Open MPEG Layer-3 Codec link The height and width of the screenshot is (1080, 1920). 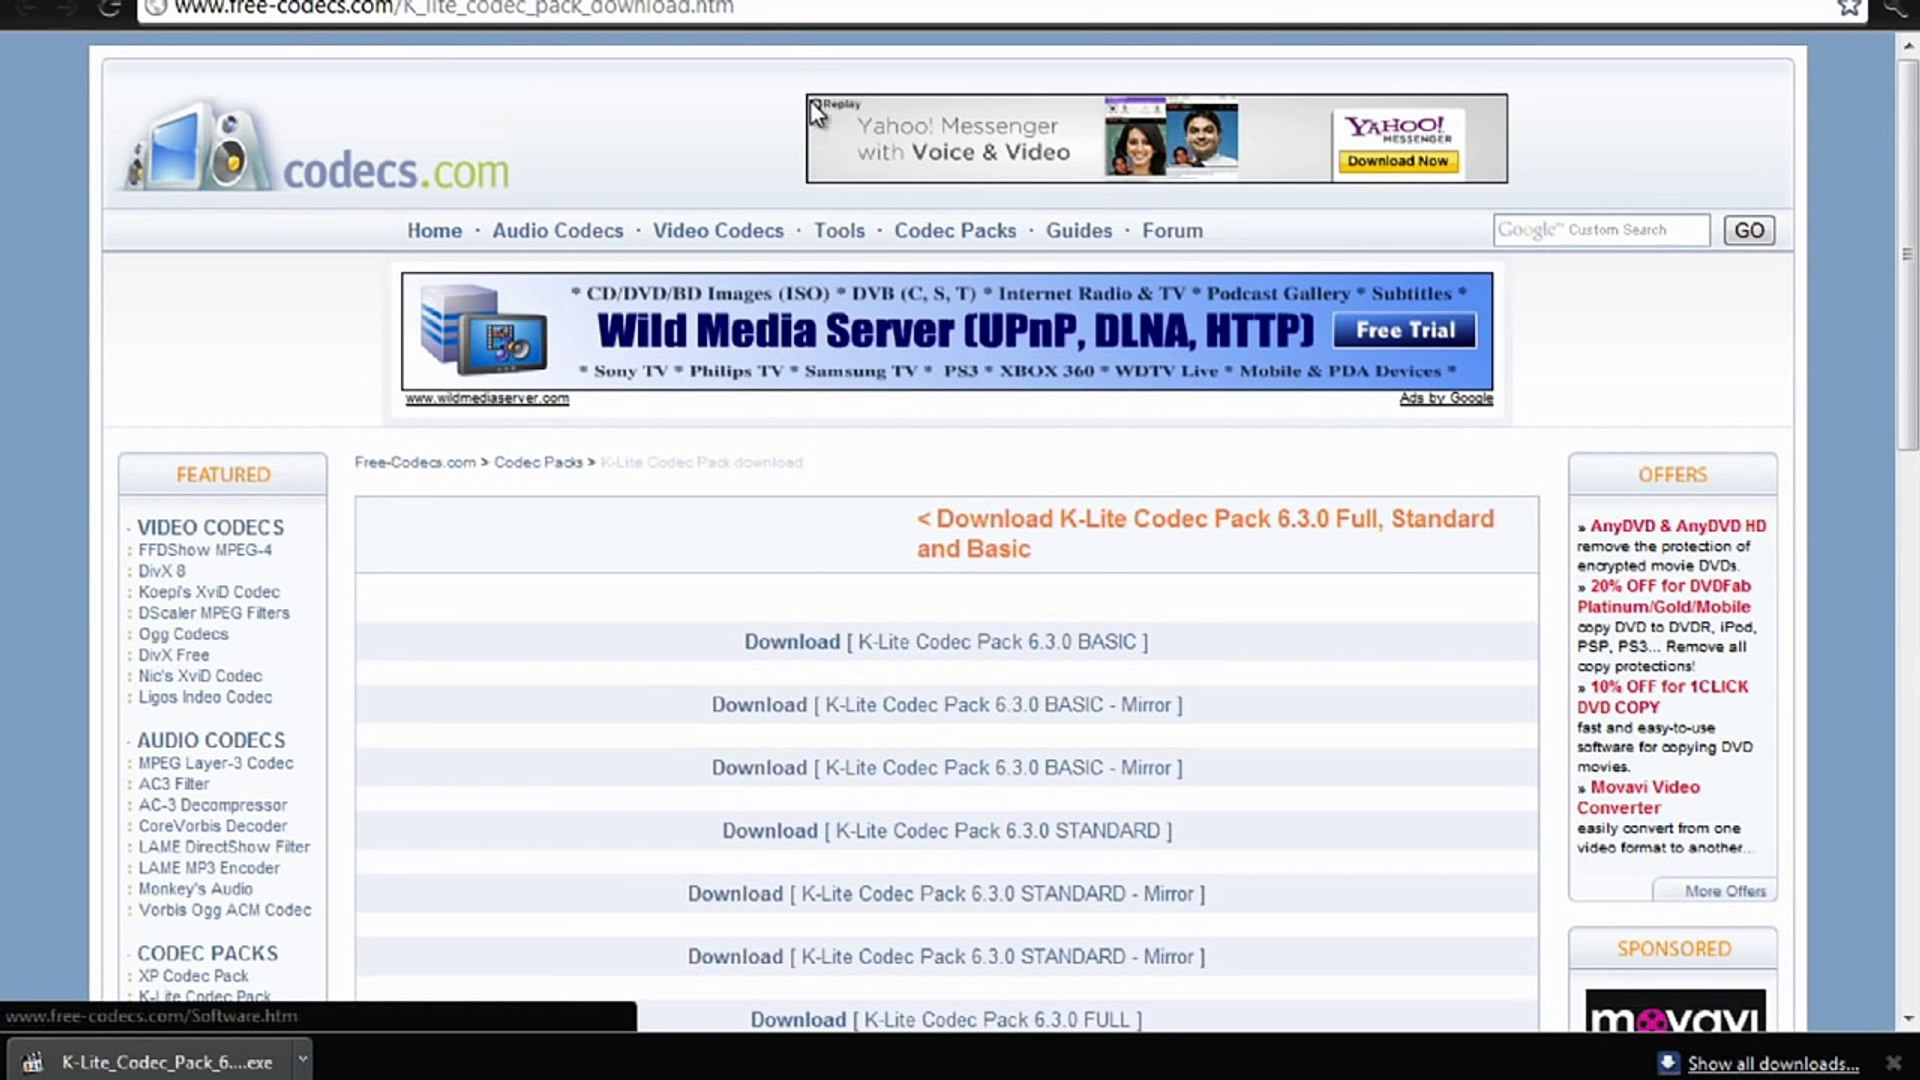(x=216, y=763)
